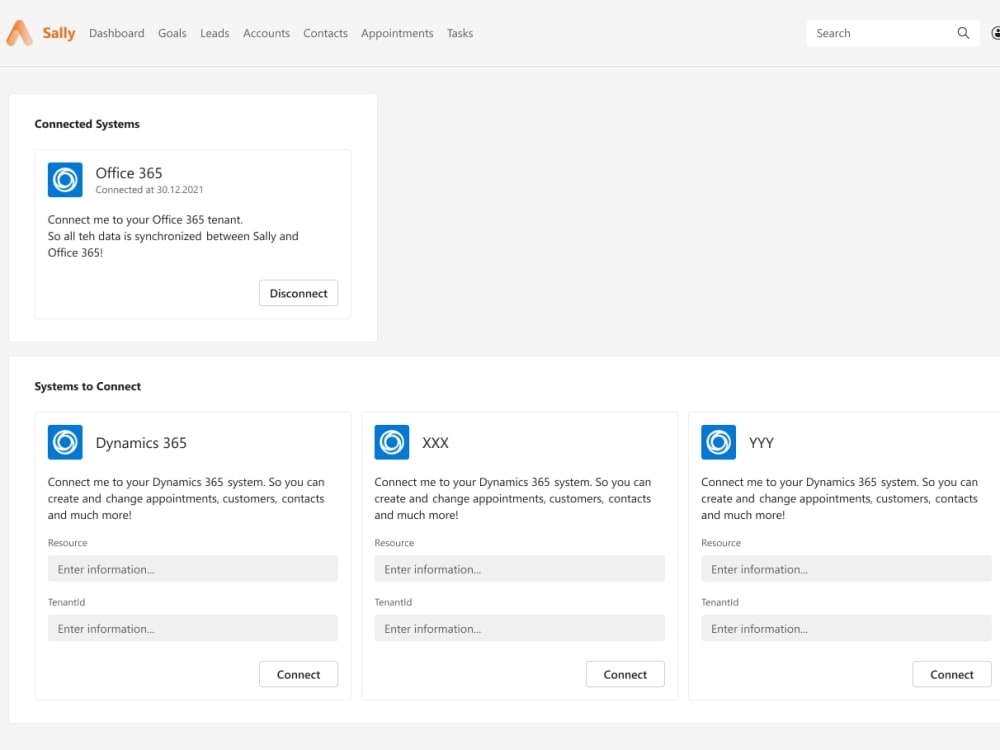Viewport: 1000px width, 750px height.
Task: Open the Leads page
Action: point(214,33)
